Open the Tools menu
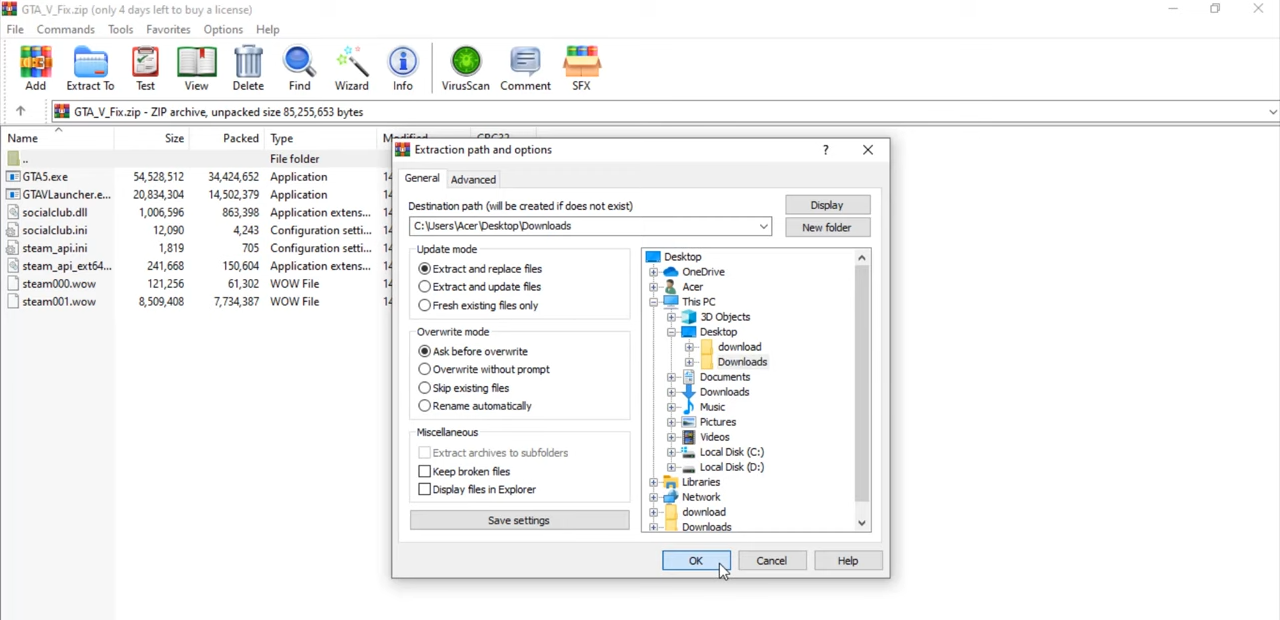 [121, 30]
